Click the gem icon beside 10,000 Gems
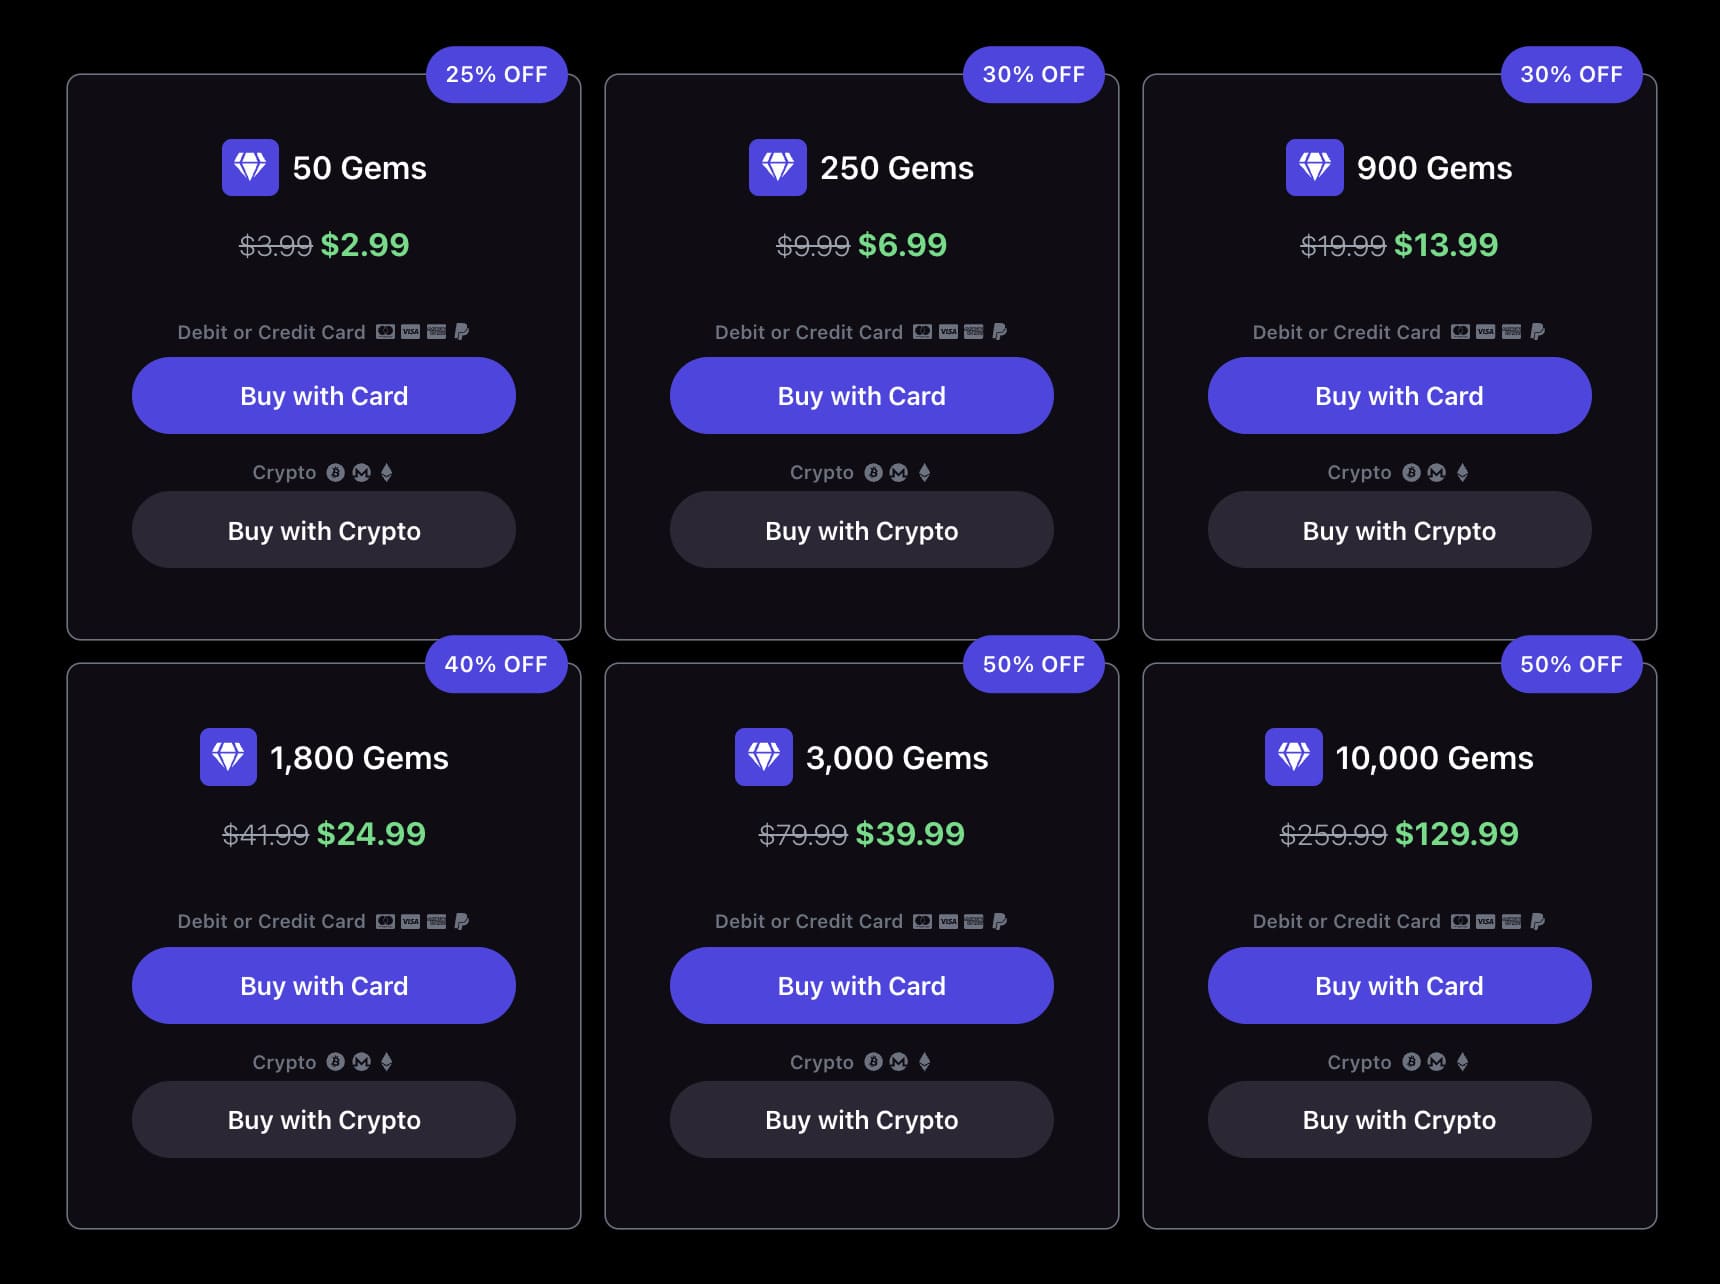 click(x=1293, y=757)
